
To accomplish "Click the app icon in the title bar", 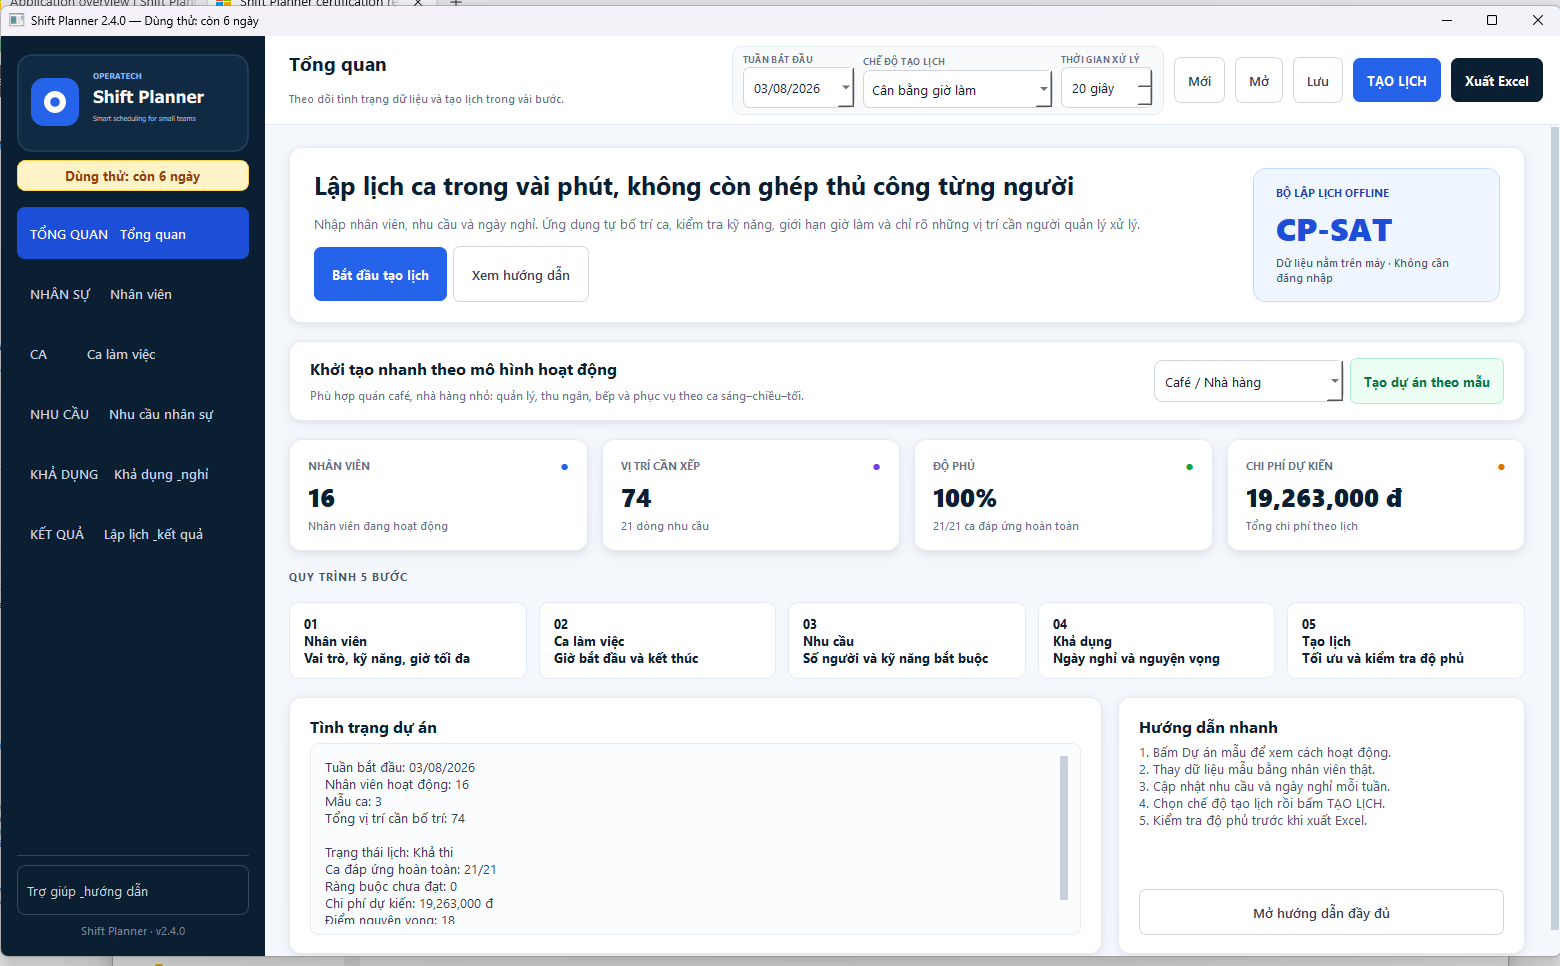I will tap(16, 20).
